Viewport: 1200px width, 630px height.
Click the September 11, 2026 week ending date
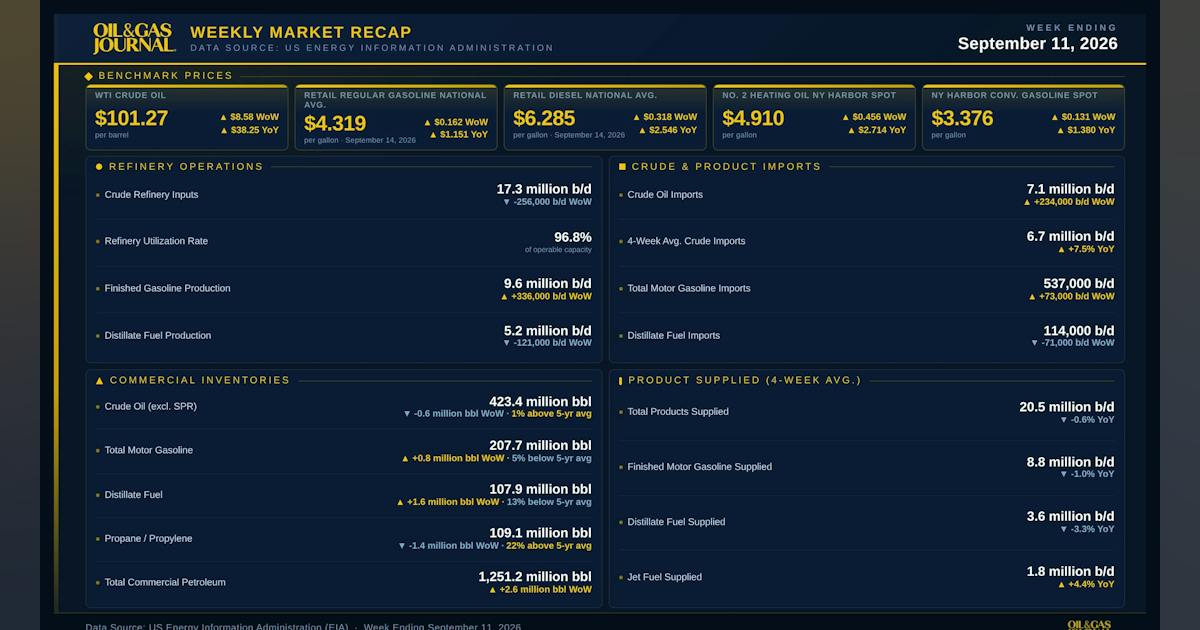1038,44
